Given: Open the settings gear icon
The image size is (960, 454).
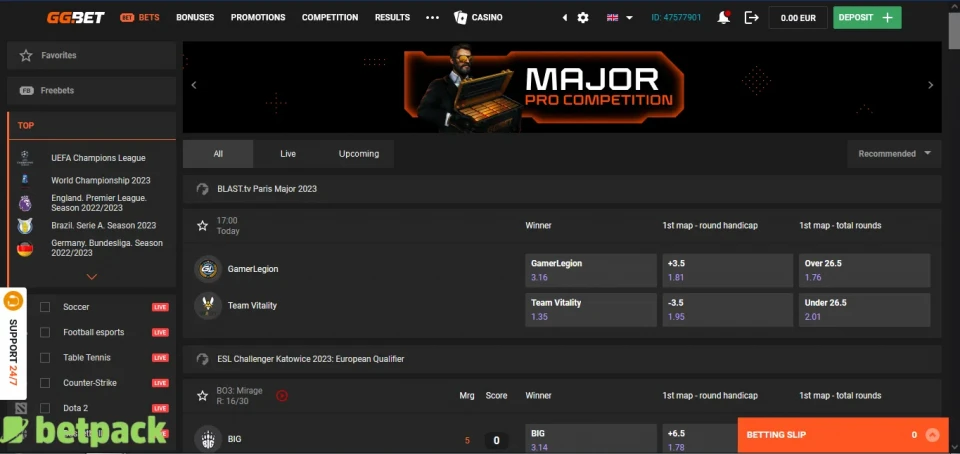Looking at the screenshot, I should [583, 18].
